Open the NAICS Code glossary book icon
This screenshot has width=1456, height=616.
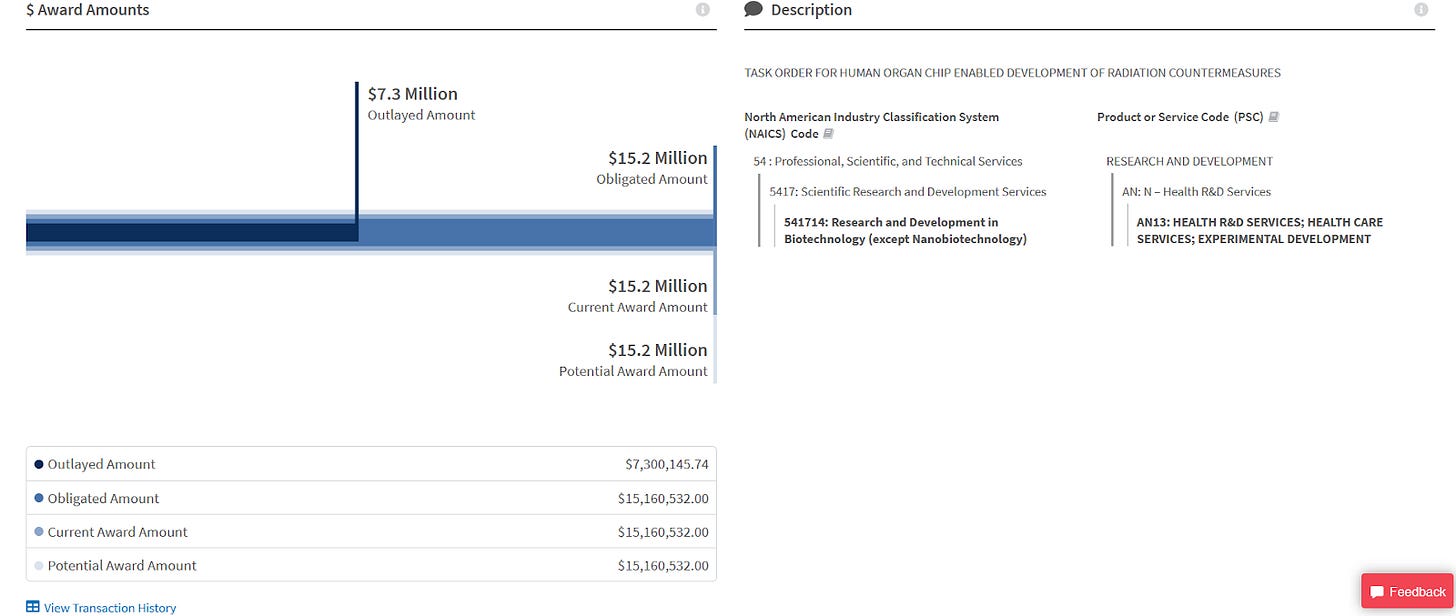[828, 133]
